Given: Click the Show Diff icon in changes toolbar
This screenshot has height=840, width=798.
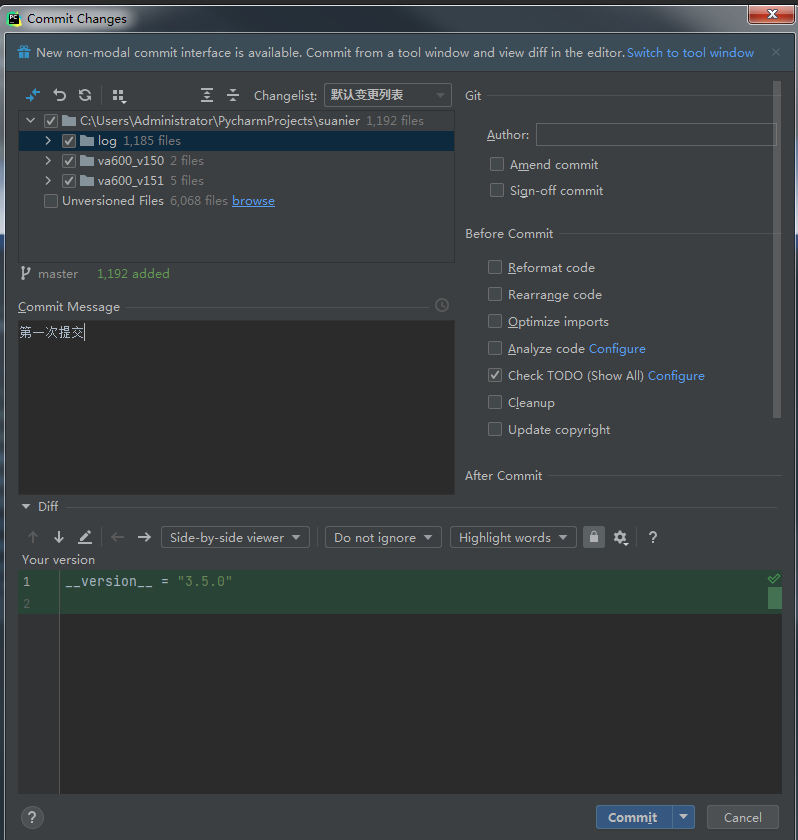Looking at the screenshot, I should point(33,95).
